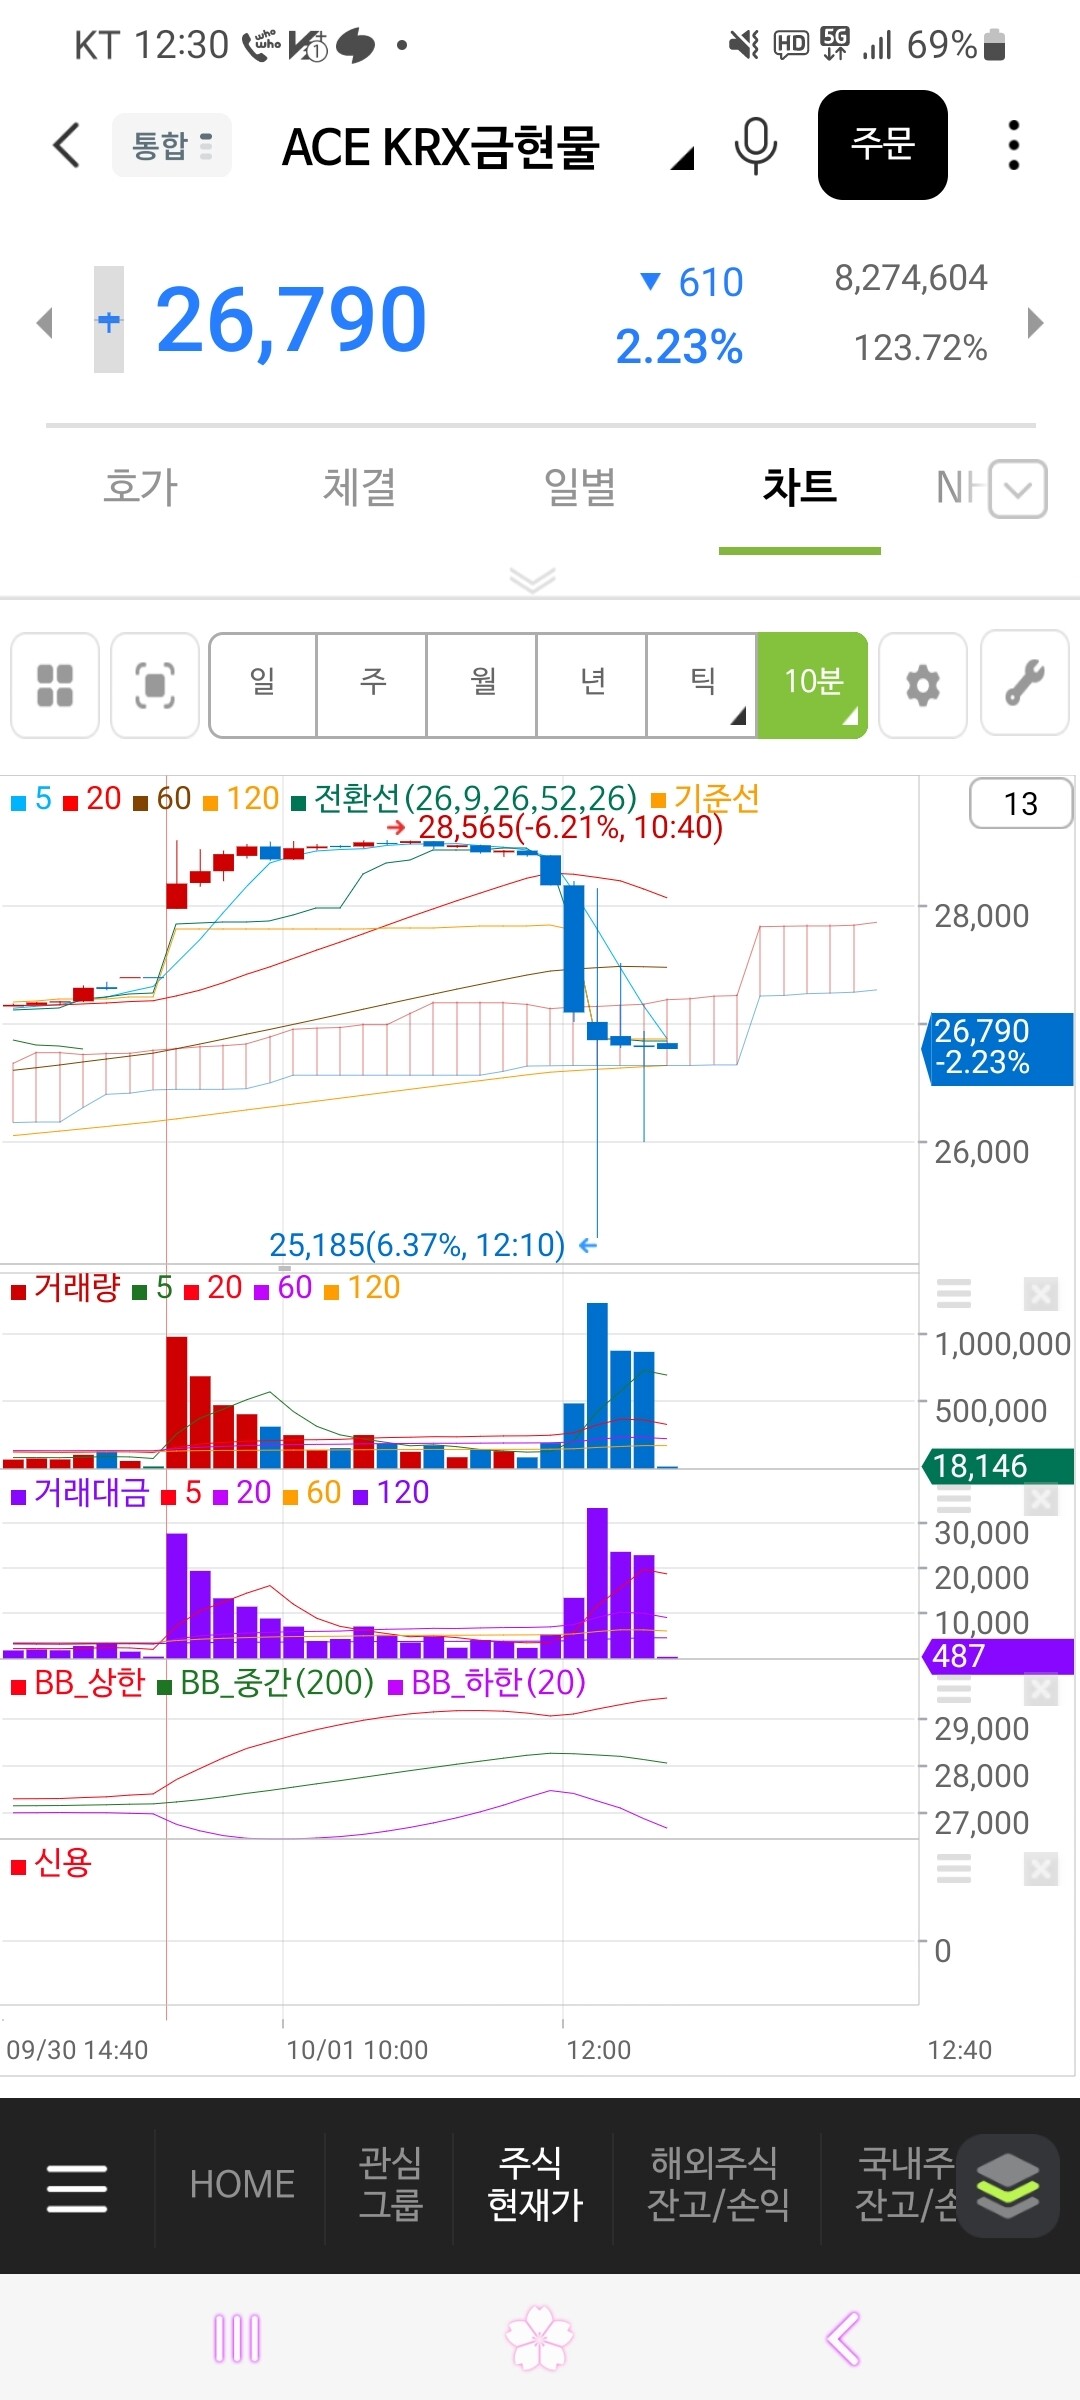Screen dimensions: 1080x2400
Task: Select the 주 weekly period
Action: click(x=372, y=685)
